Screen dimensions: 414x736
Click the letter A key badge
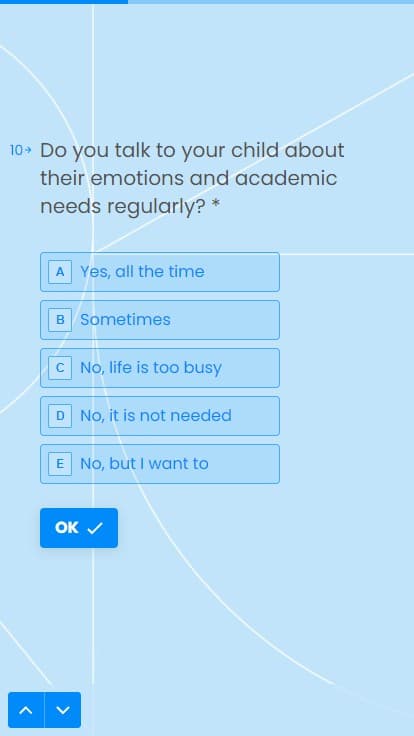coord(60,272)
